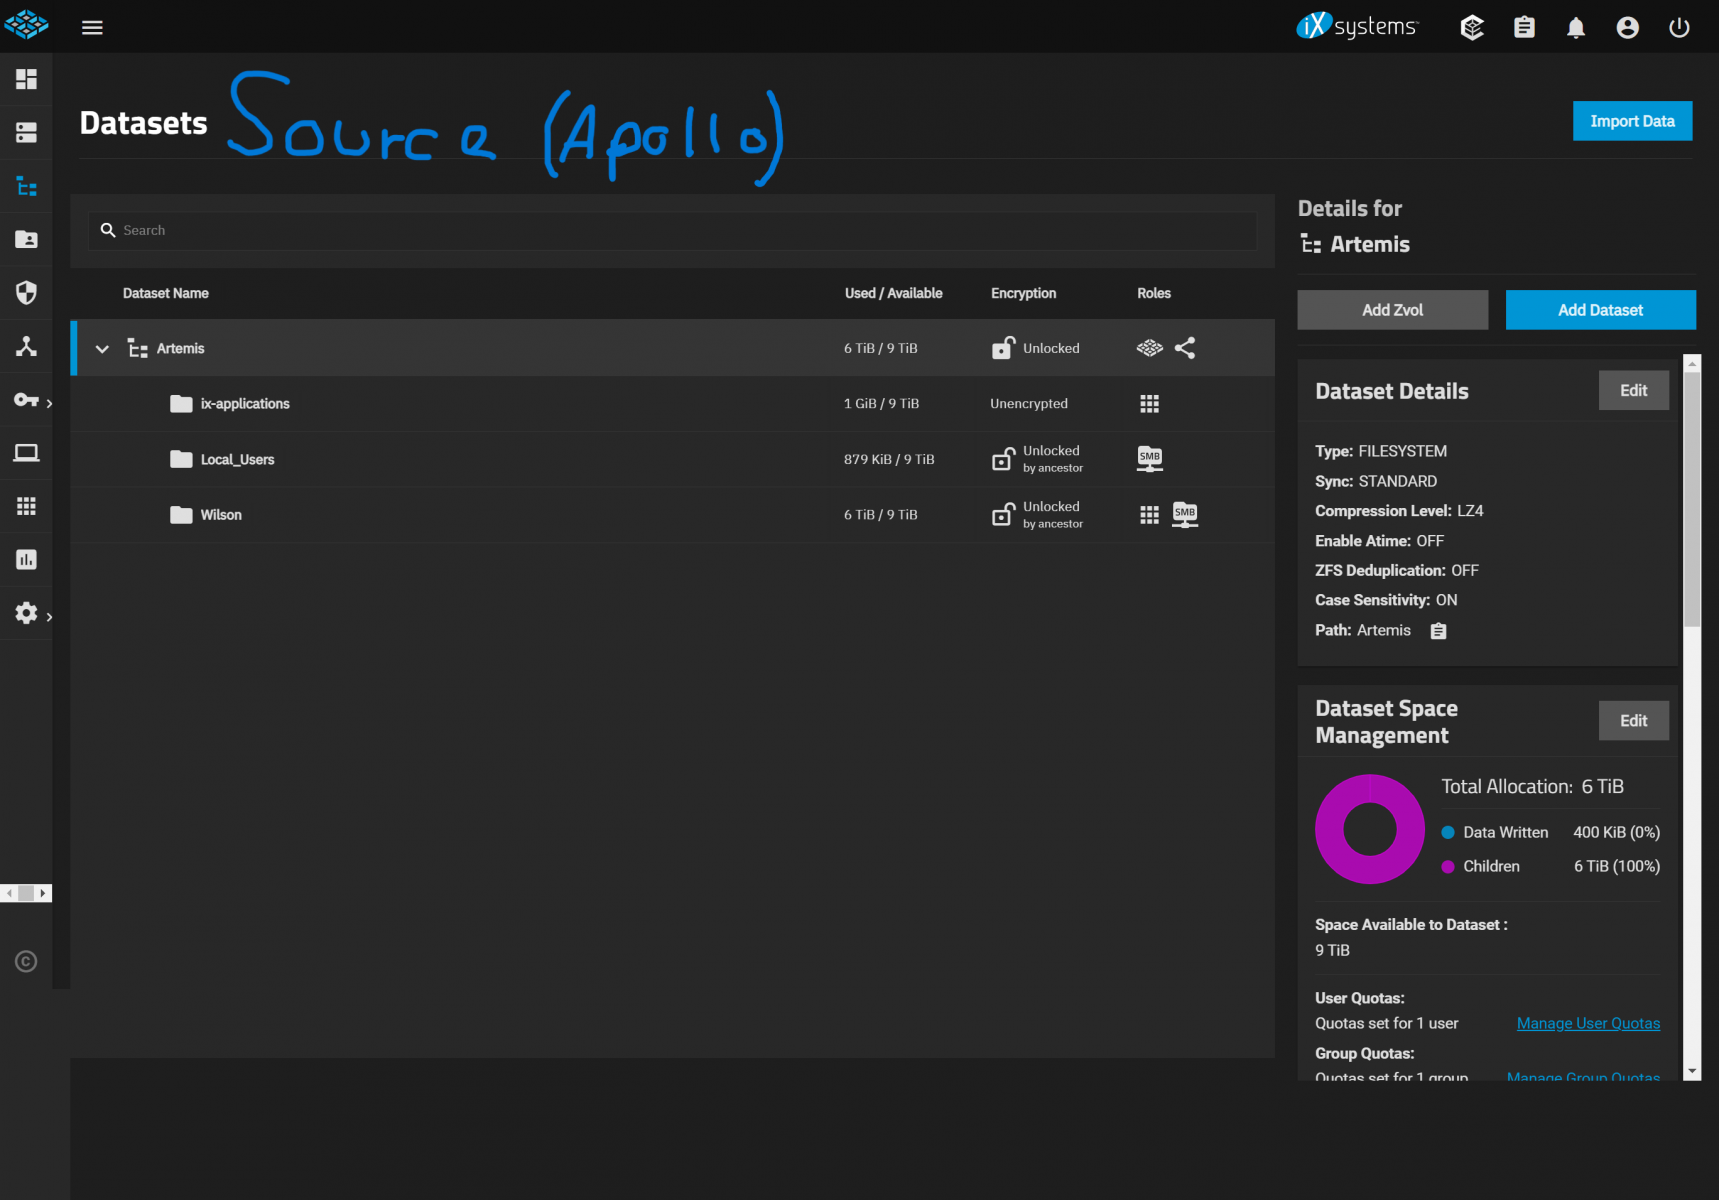The width and height of the screenshot is (1719, 1200).
Task: Select the Artemis root dataset
Action: click(673, 348)
